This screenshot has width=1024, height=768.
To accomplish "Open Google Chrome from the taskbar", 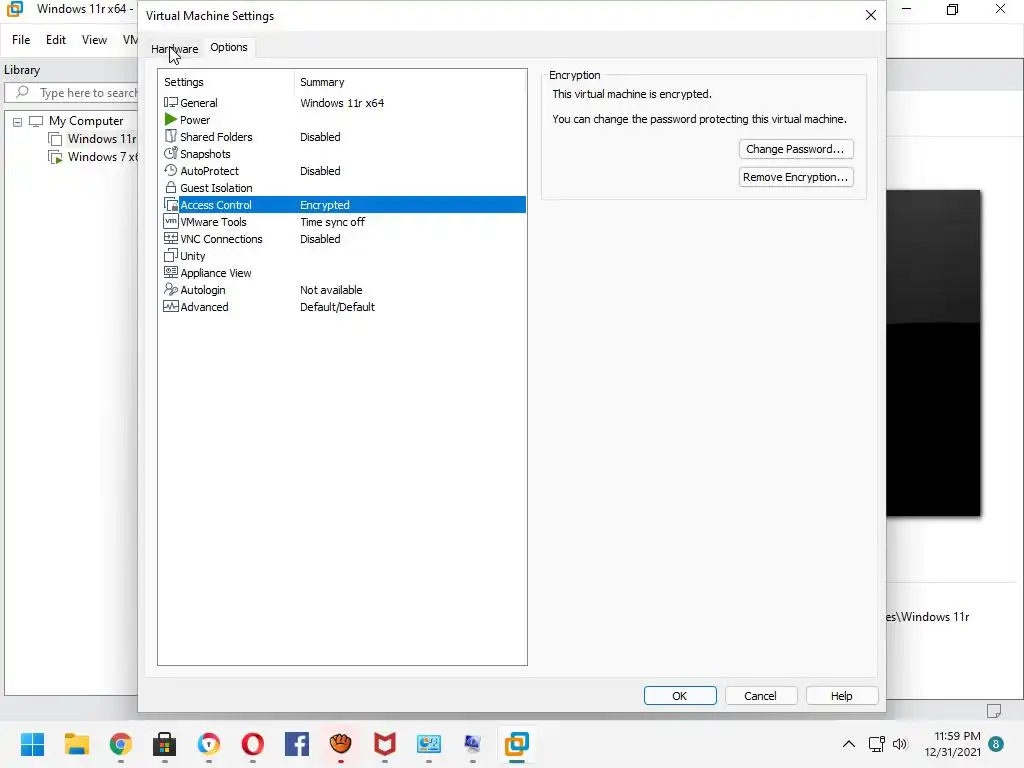I will [121, 744].
